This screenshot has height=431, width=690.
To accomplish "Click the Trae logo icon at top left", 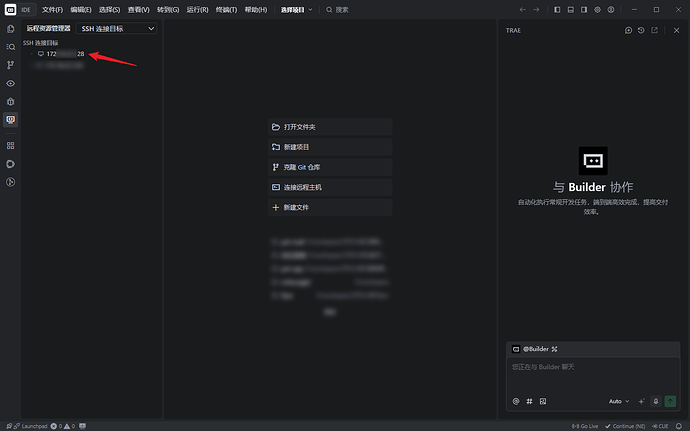I will point(10,9).
